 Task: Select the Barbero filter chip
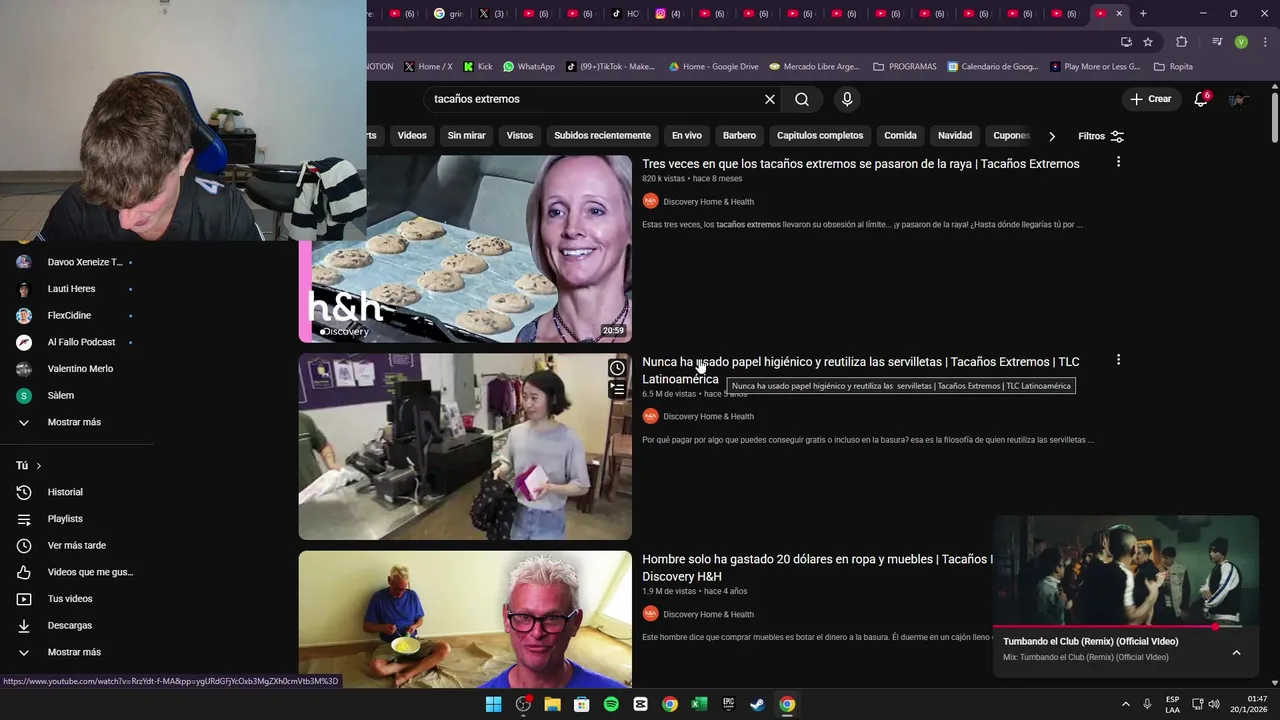point(739,136)
